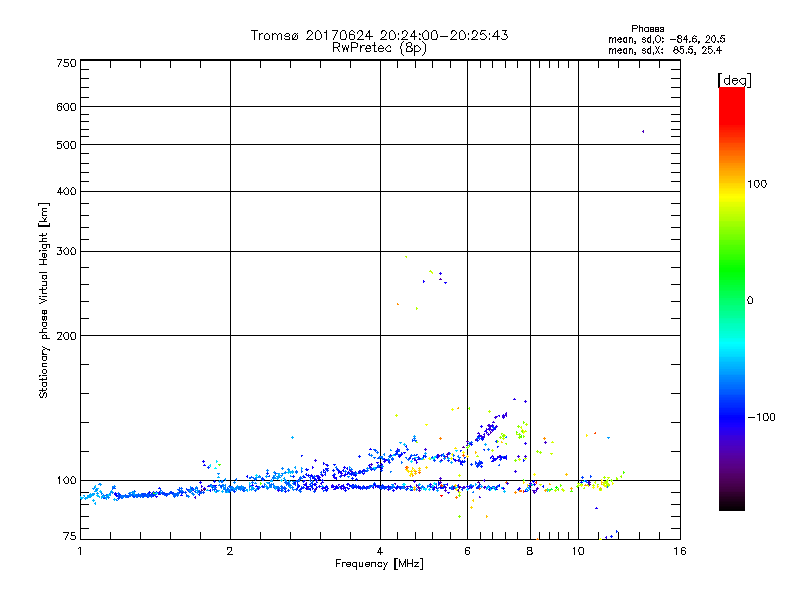Image resolution: width=800 pixels, height=600 pixels.
Task: Click the 'Frequency [MHz]' axis label
Action: click(379, 564)
